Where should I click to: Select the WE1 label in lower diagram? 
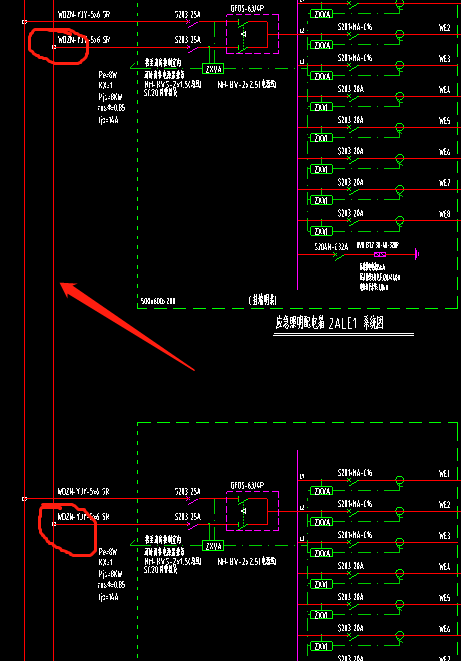(444, 474)
